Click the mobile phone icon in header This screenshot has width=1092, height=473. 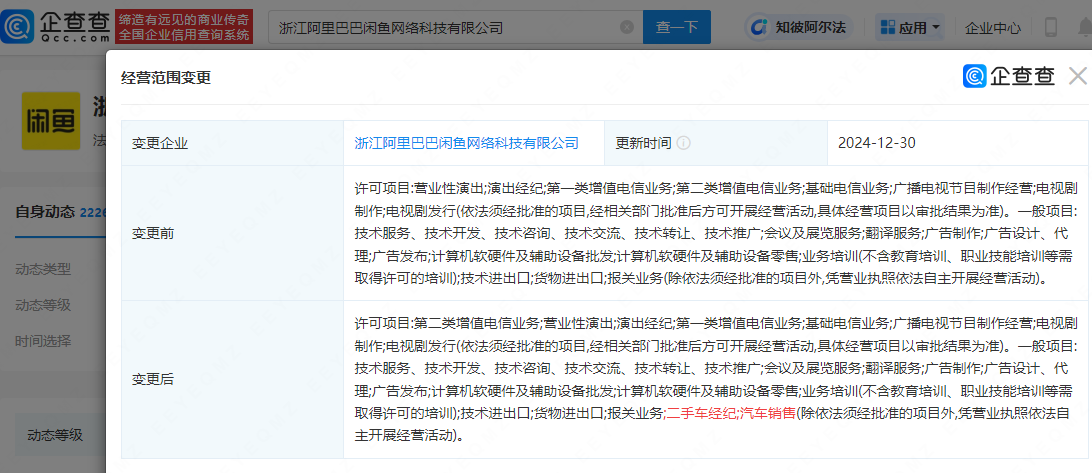coord(1051,28)
